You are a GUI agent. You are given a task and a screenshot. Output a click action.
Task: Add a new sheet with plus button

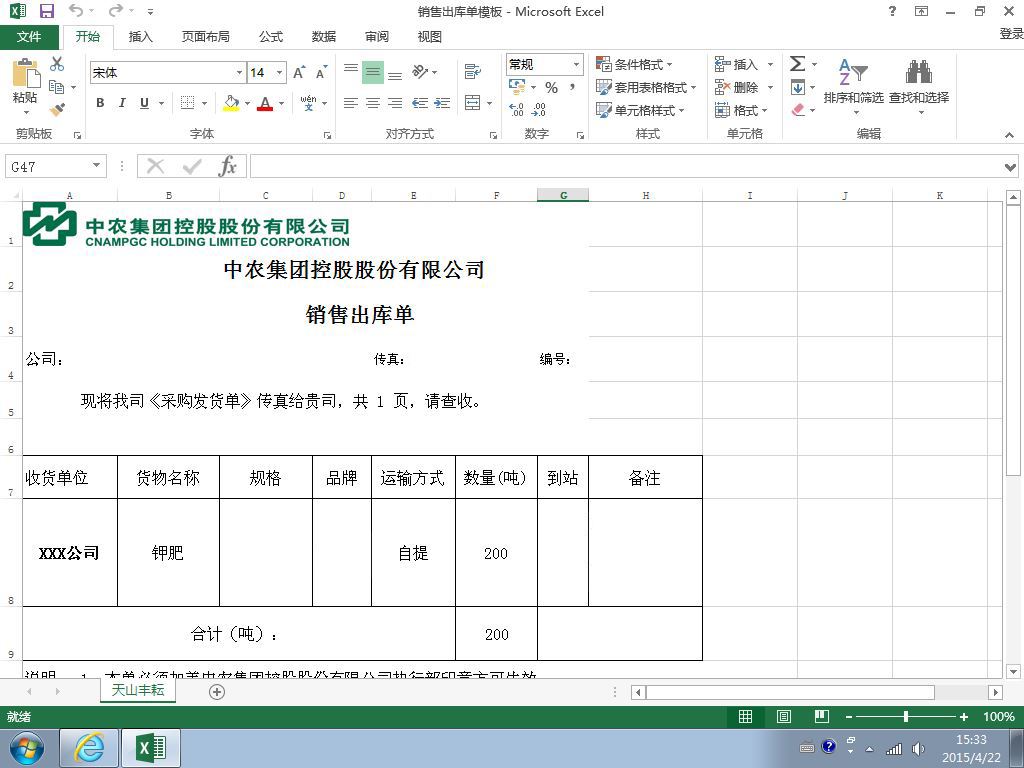(217, 692)
